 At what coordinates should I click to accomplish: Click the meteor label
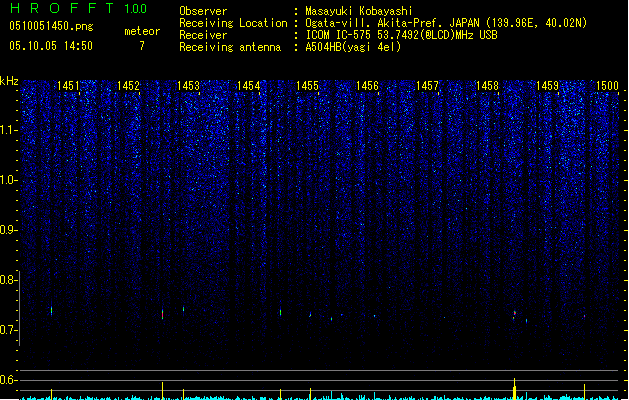(x=142, y=31)
